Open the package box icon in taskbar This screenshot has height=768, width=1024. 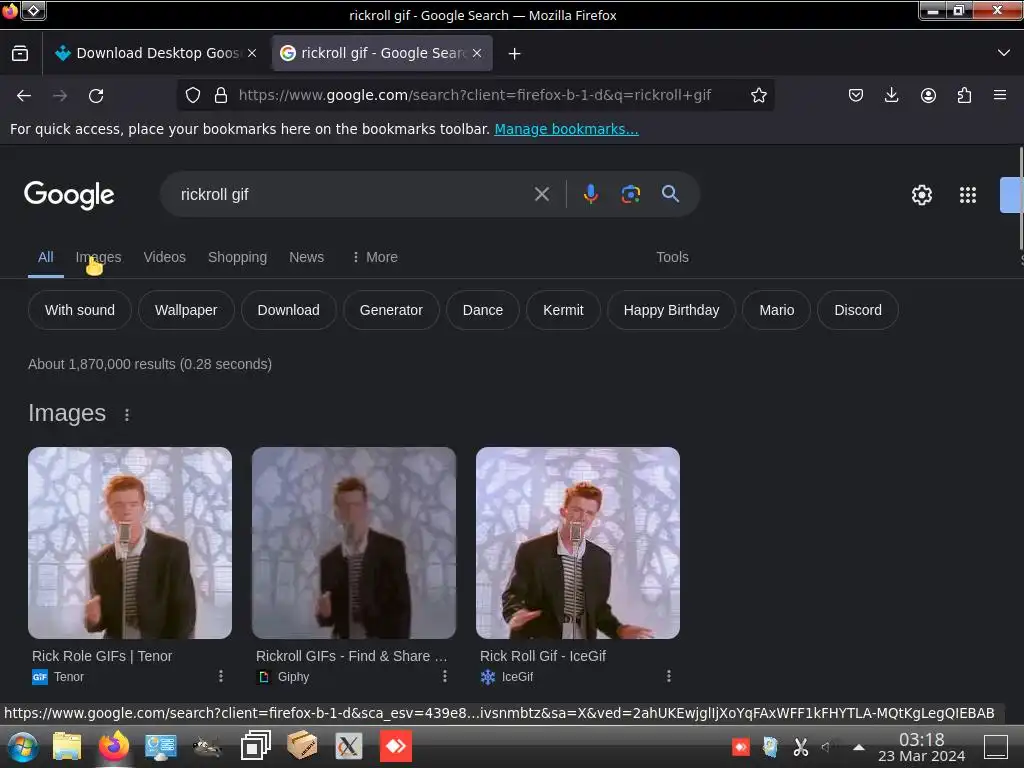[x=302, y=746]
